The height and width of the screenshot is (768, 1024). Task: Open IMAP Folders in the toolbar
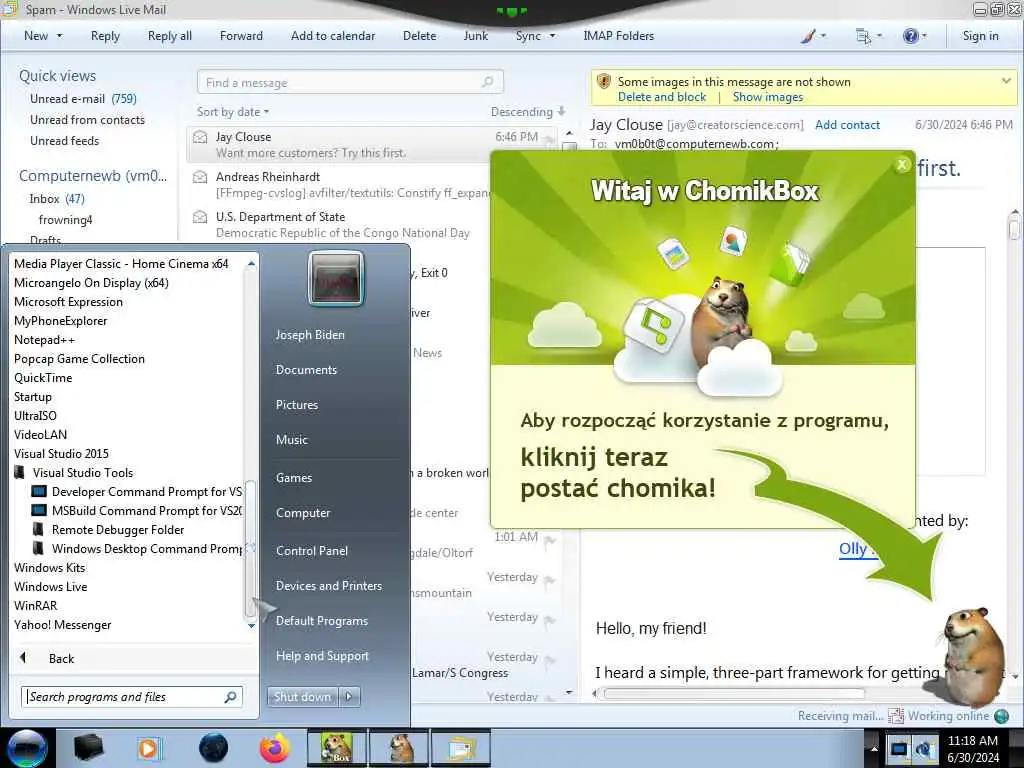click(618, 36)
